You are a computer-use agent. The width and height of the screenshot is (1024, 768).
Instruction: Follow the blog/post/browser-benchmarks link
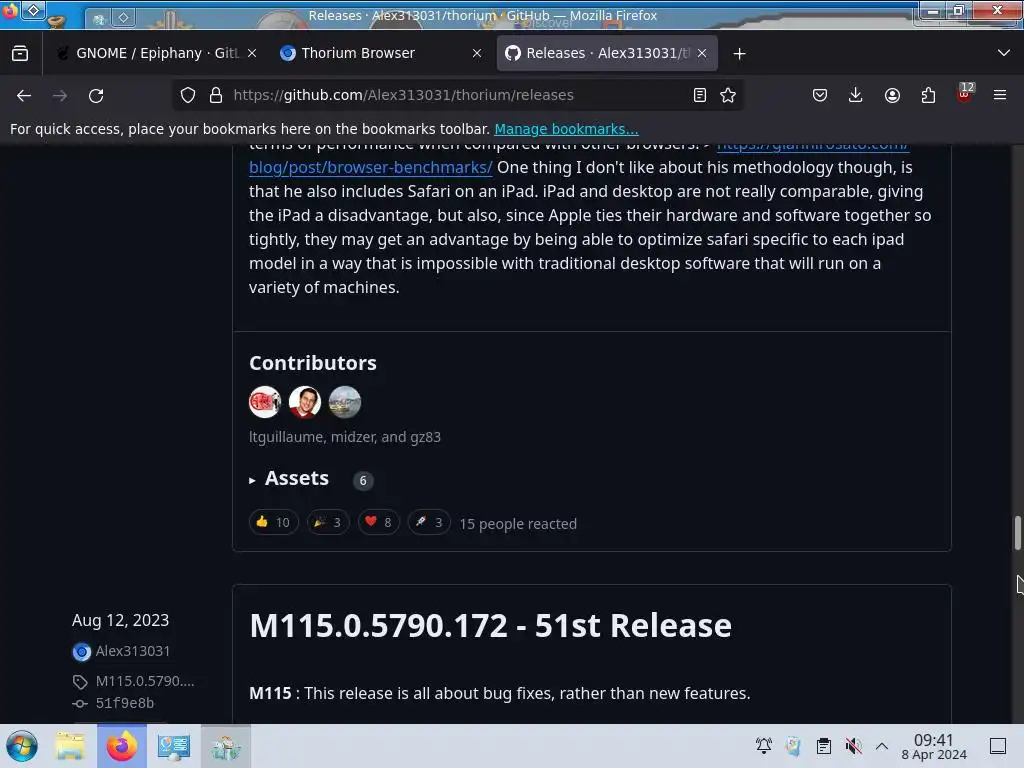click(x=370, y=167)
